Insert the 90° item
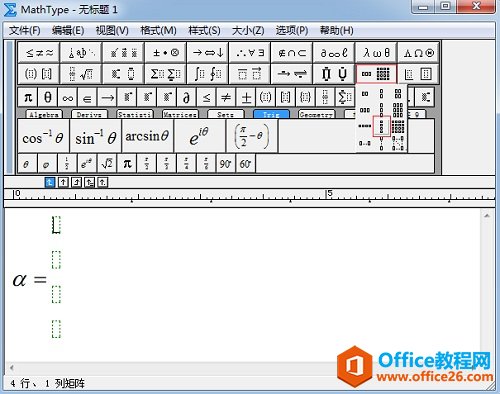The width and height of the screenshot is (500, 394). [x=226, y=164]
